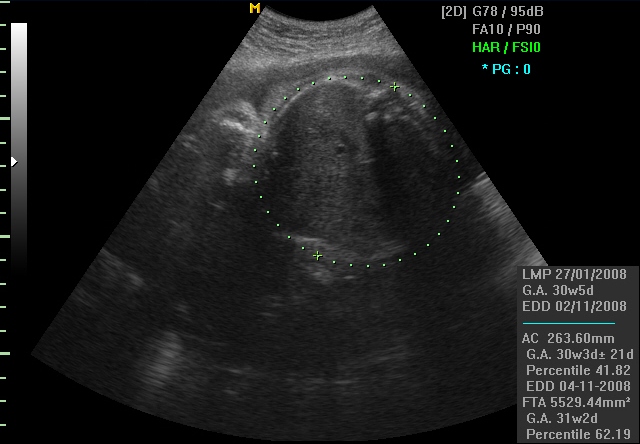Click the yellow M orientation marker

[x=255, y=8]
